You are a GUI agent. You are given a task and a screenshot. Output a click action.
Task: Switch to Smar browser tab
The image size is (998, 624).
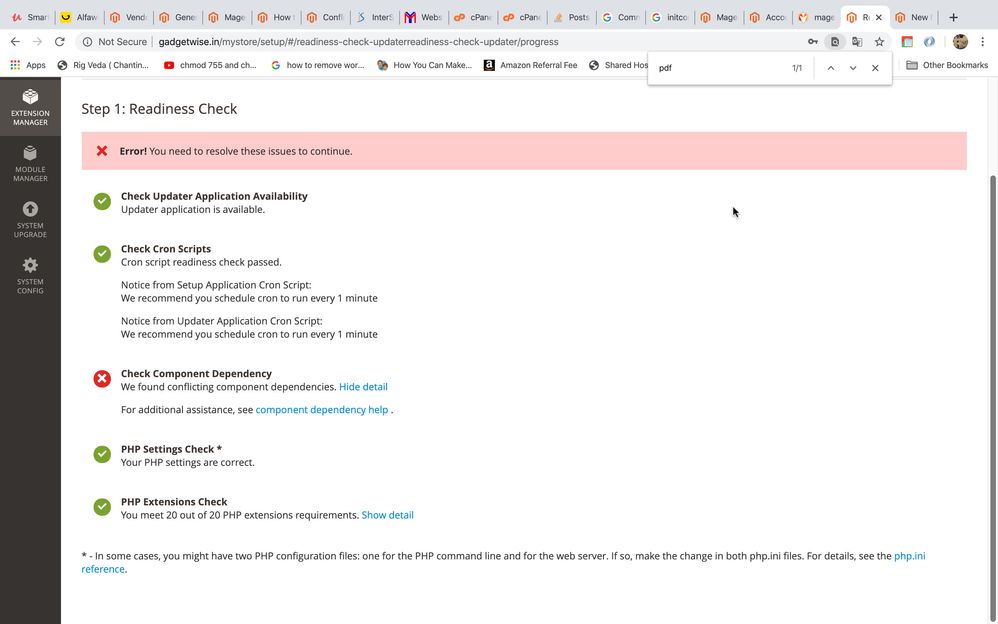click(x=30, y=17)
